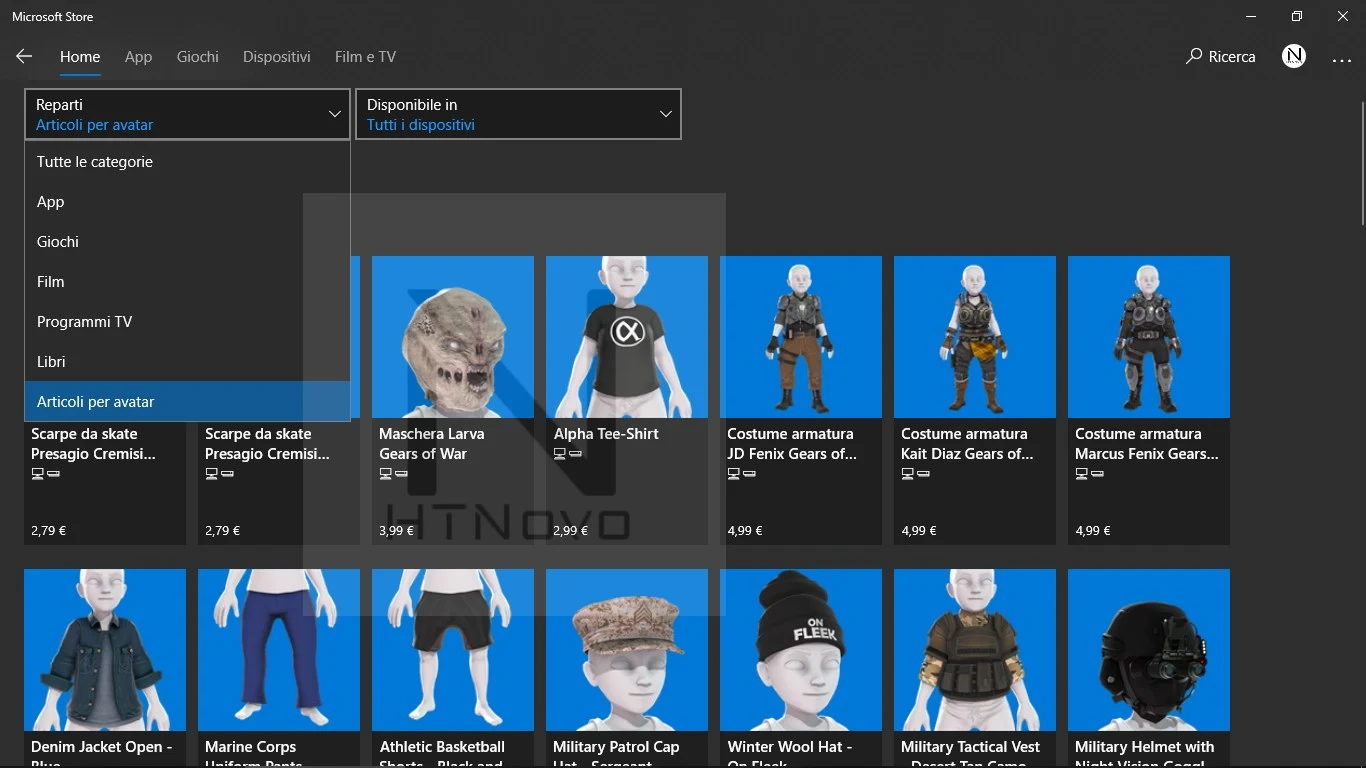Select Film in the Reparti list
1366x768 pixels.
click(x=187, y=282)
